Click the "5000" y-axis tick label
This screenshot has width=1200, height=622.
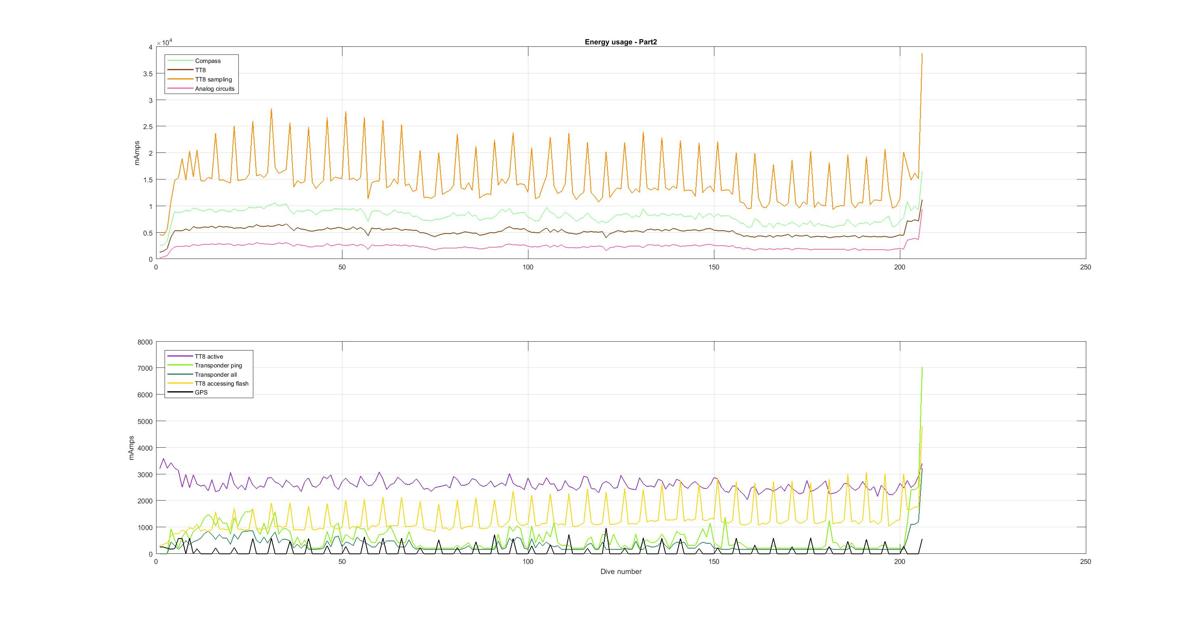(145, 422)
